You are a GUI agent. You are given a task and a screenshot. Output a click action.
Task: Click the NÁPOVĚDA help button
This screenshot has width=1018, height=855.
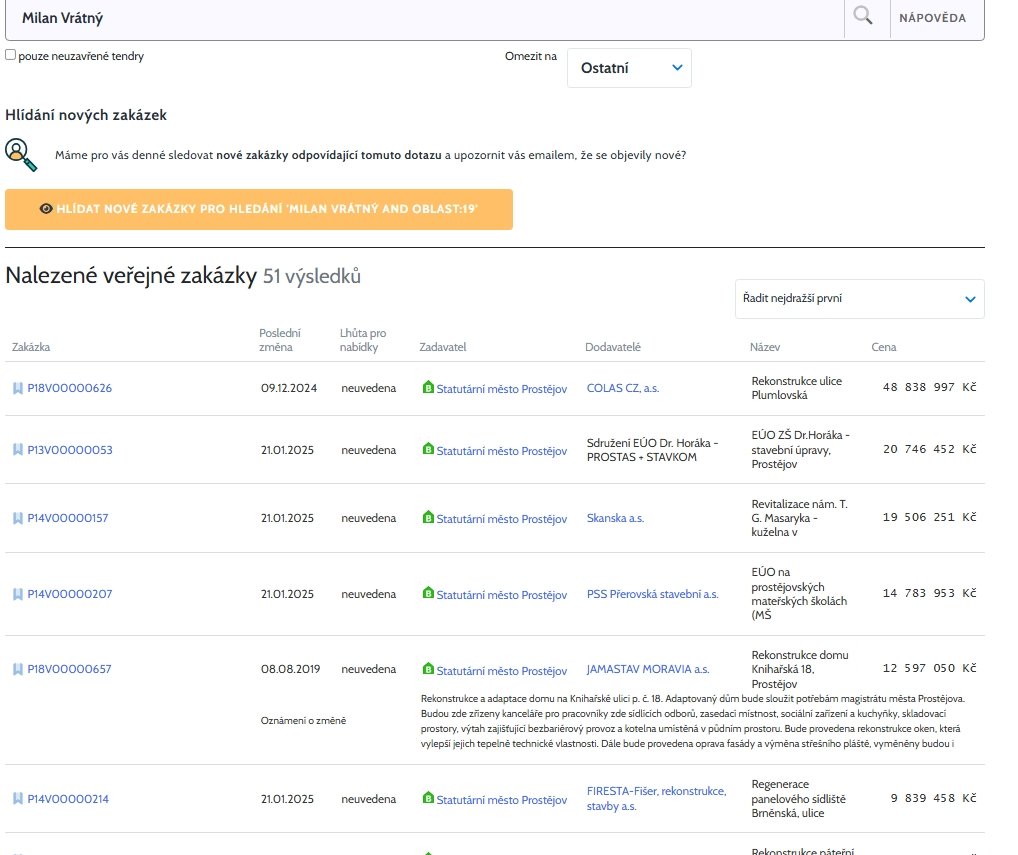(932, 18)
